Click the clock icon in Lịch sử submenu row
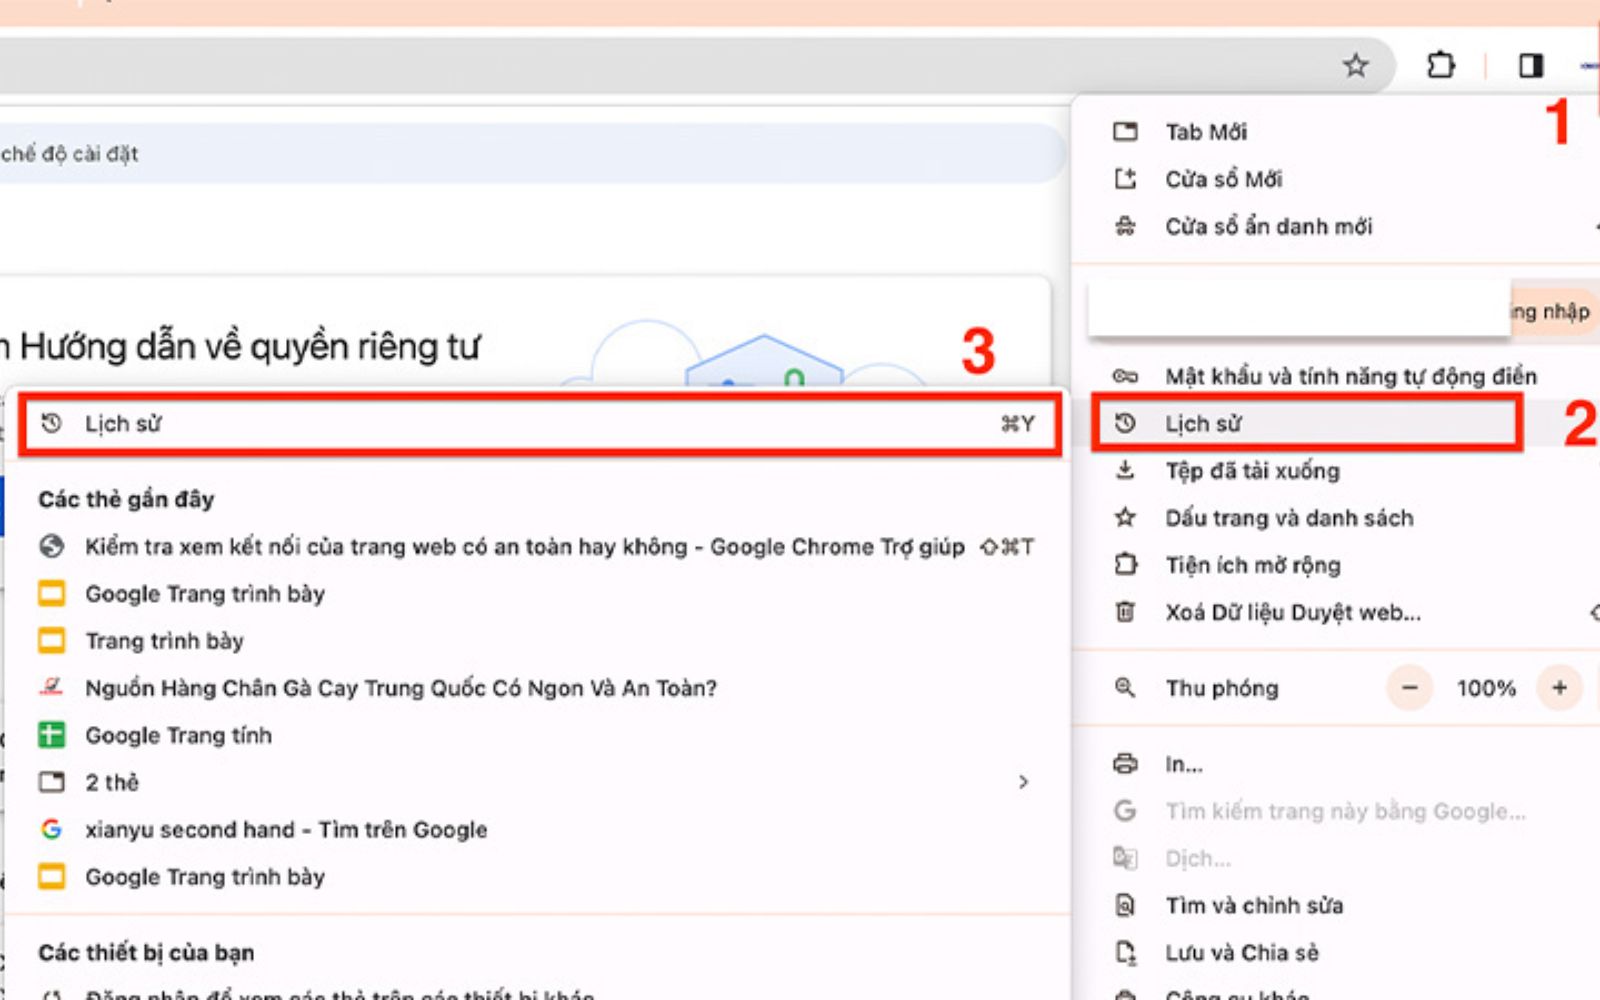Image resolution: width=1600 pixels, height=1000 pixels. coord(51,423)
